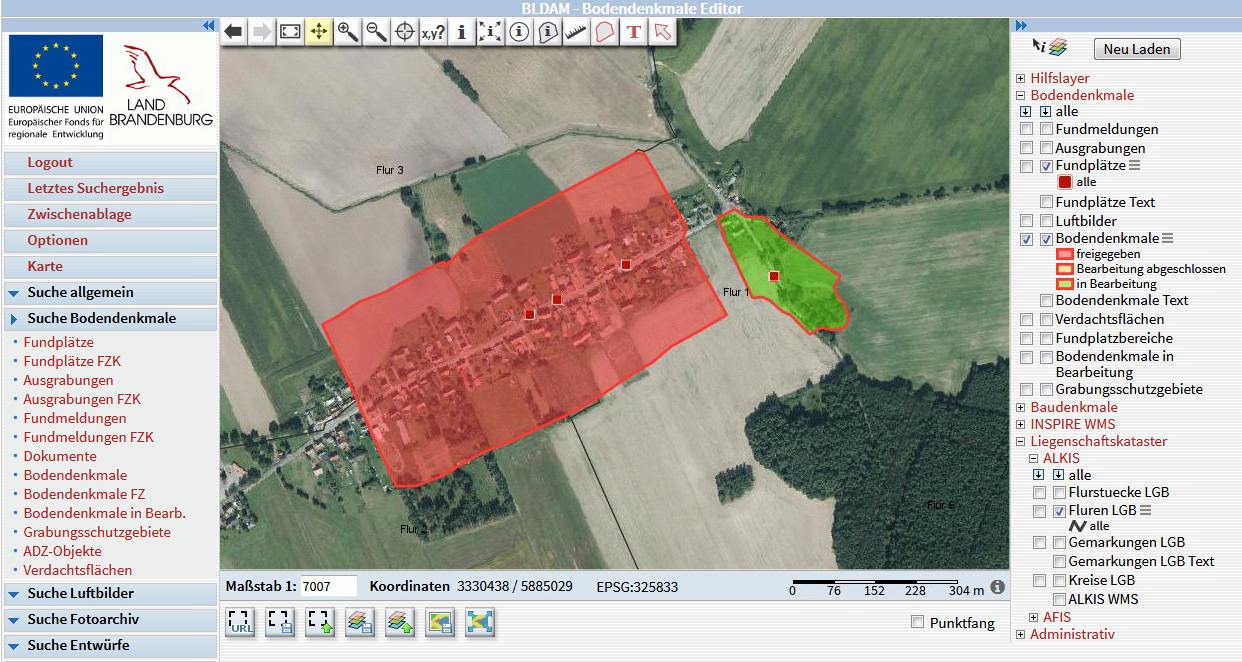Enable the Punktfang checkbox
Screen dimensions: 1242x662
[918, 623]
